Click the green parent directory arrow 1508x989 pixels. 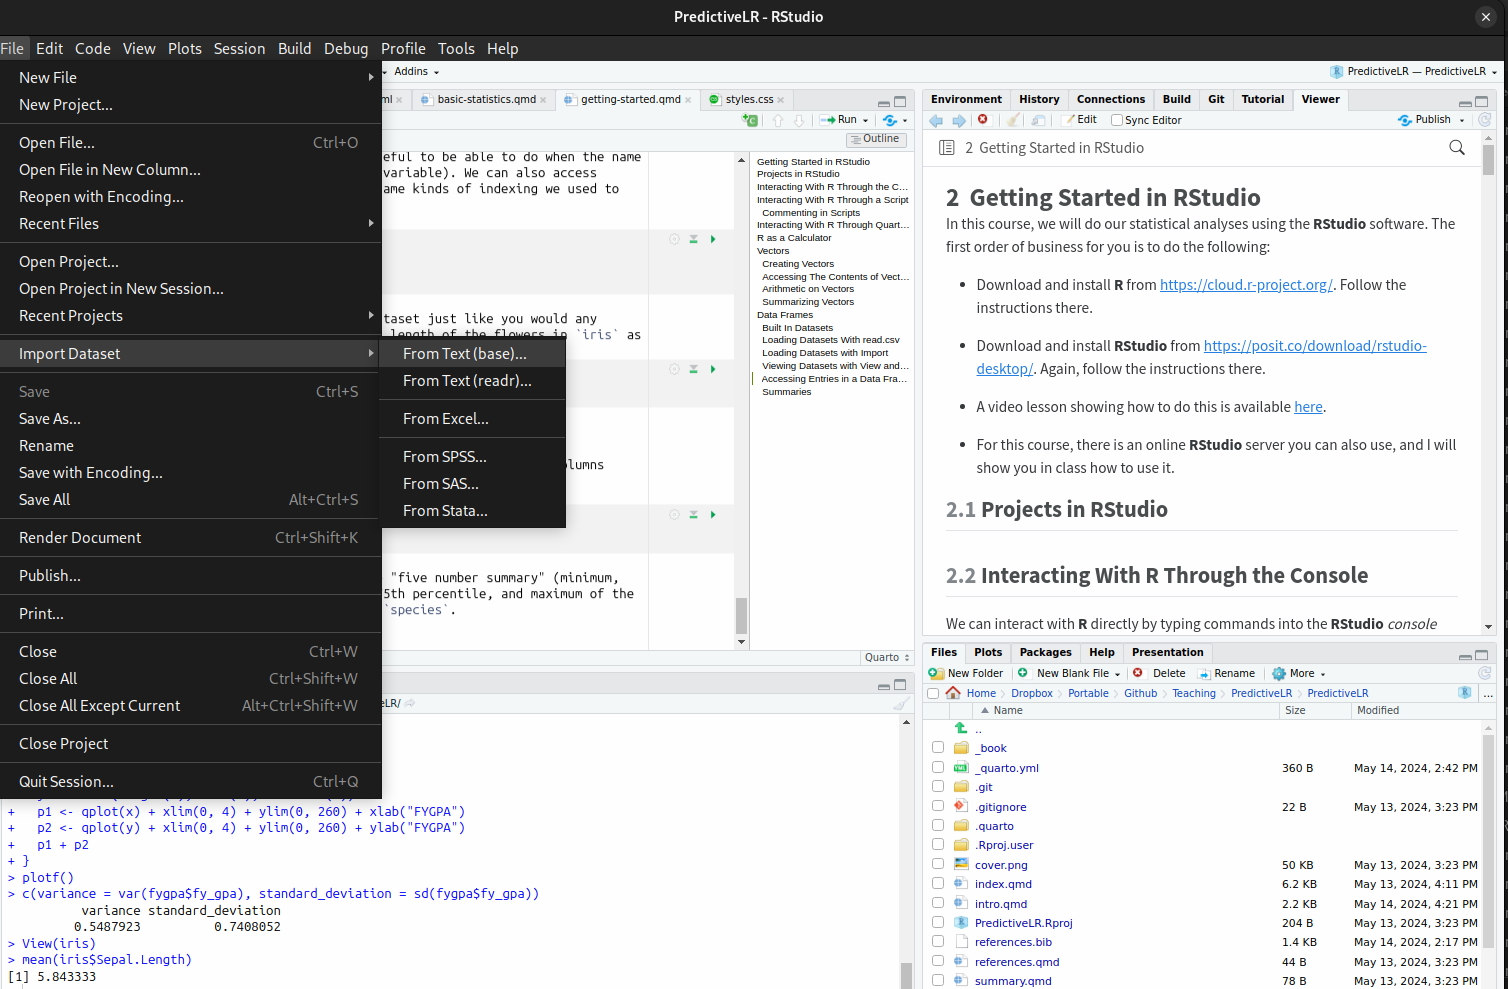961,728
